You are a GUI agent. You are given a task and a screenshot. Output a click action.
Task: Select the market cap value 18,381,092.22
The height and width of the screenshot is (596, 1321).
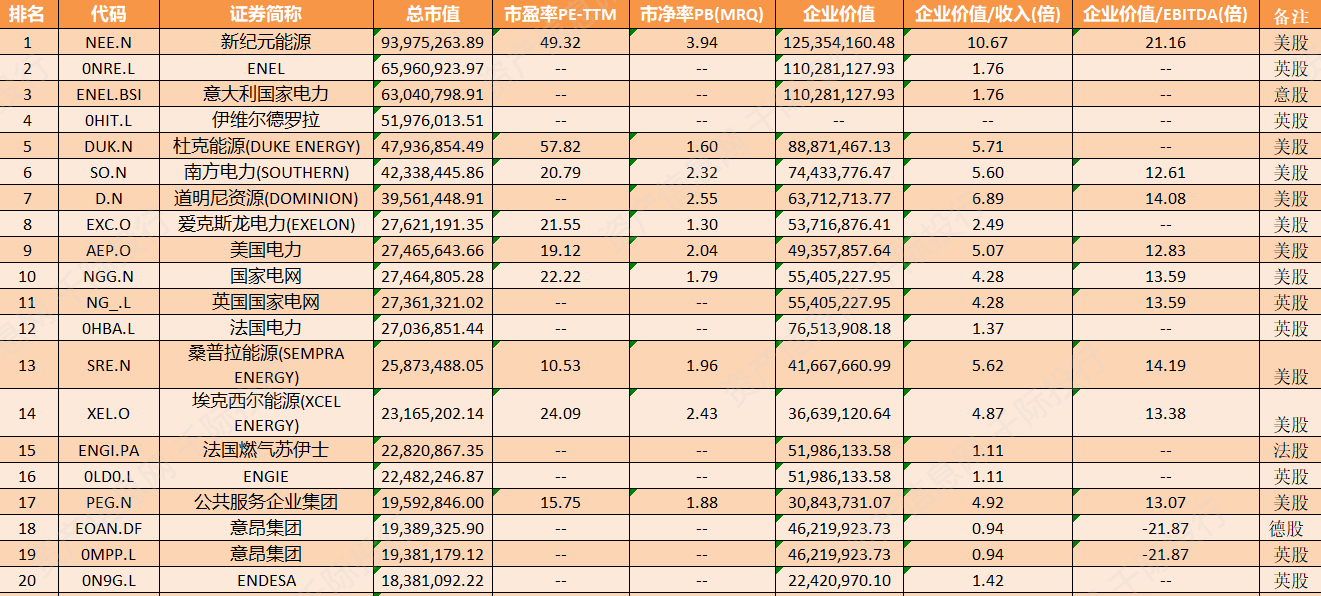point(433,580)
